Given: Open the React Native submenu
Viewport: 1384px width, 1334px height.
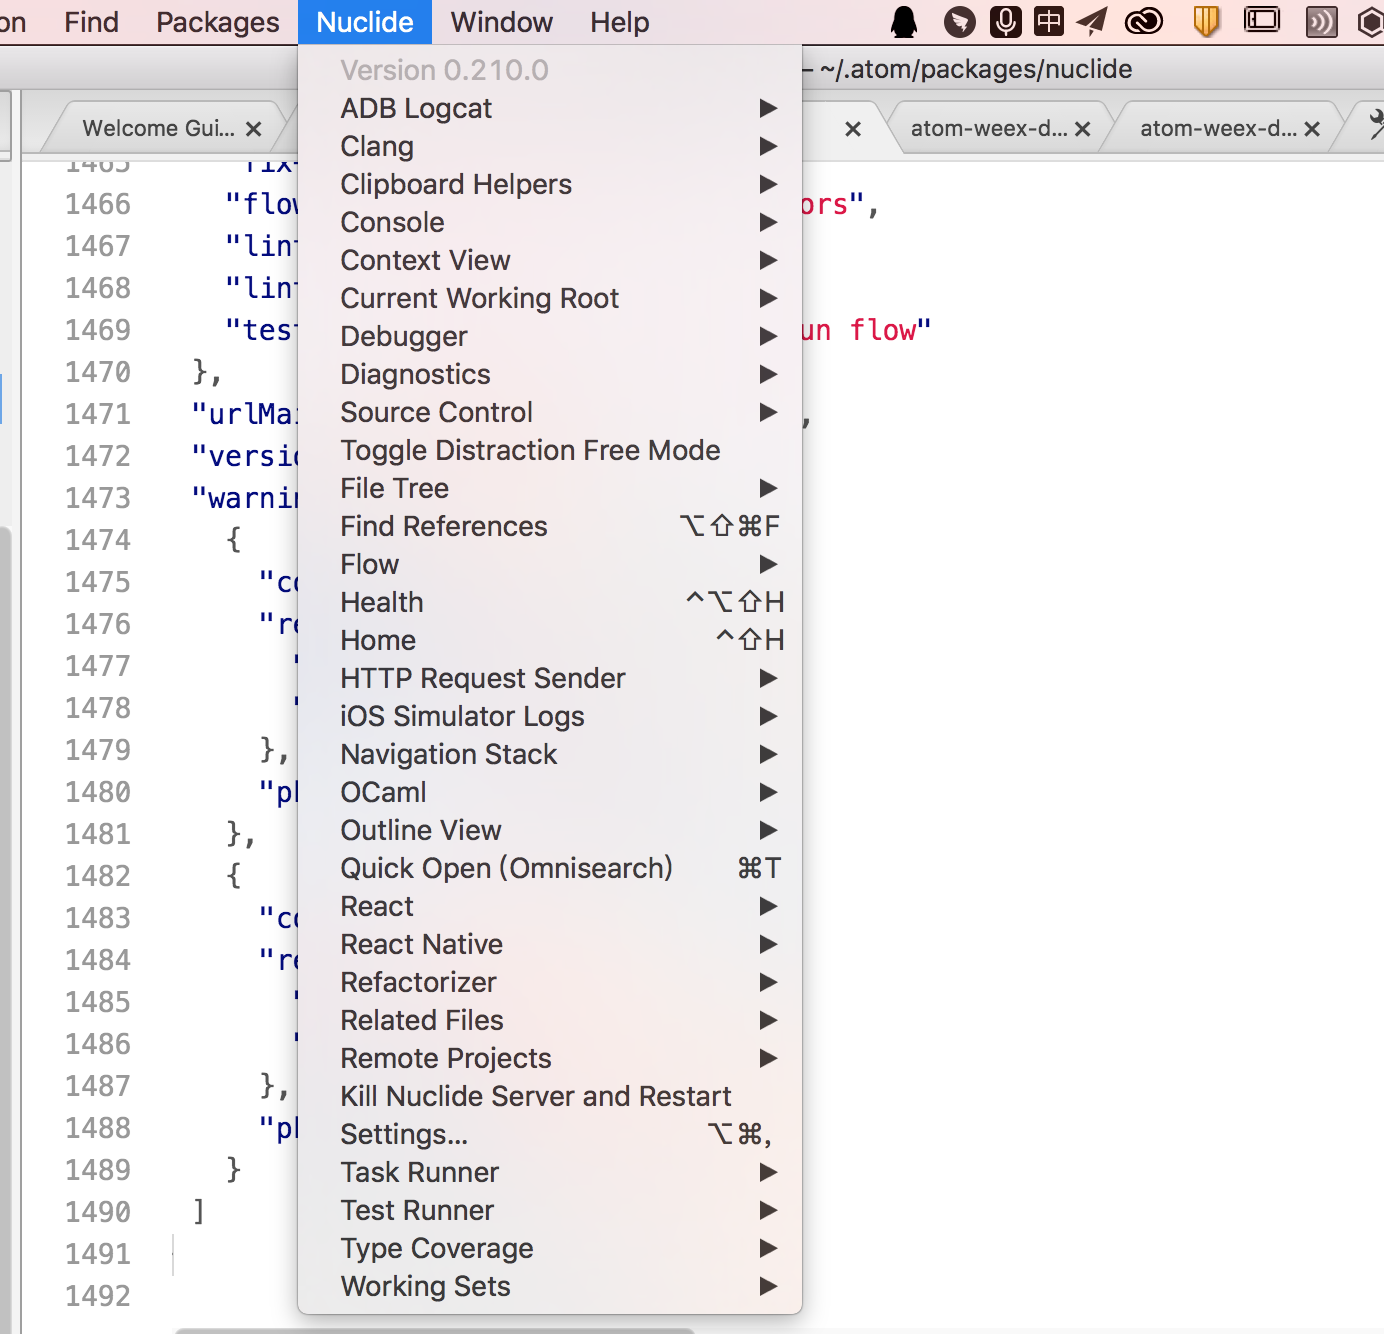Looking at the screenshot, I should click(550, 944).
